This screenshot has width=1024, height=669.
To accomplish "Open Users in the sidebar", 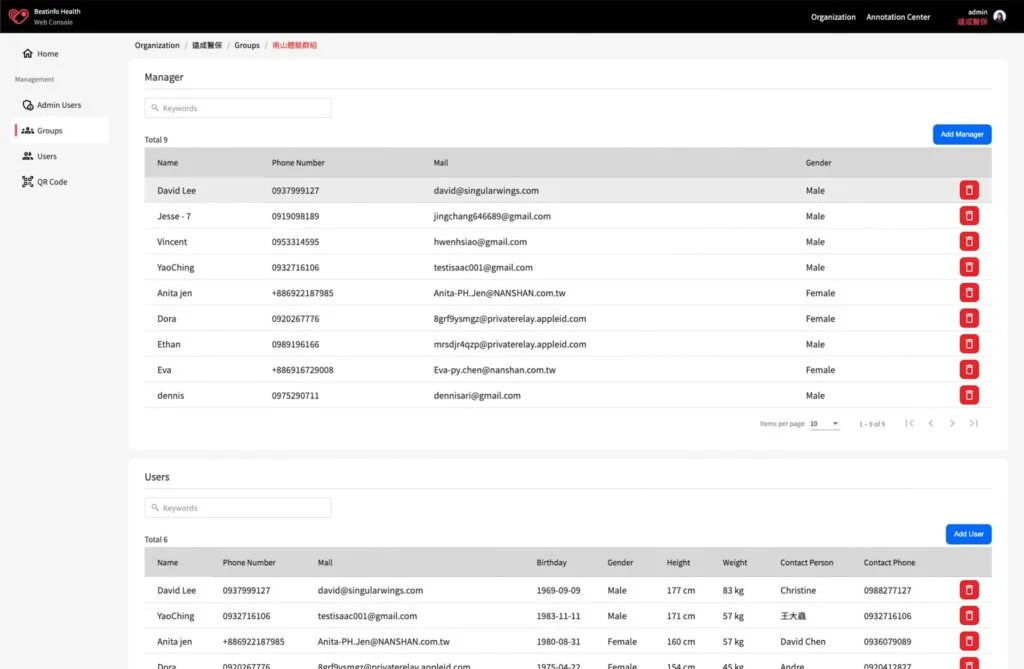I will point(39,156).
